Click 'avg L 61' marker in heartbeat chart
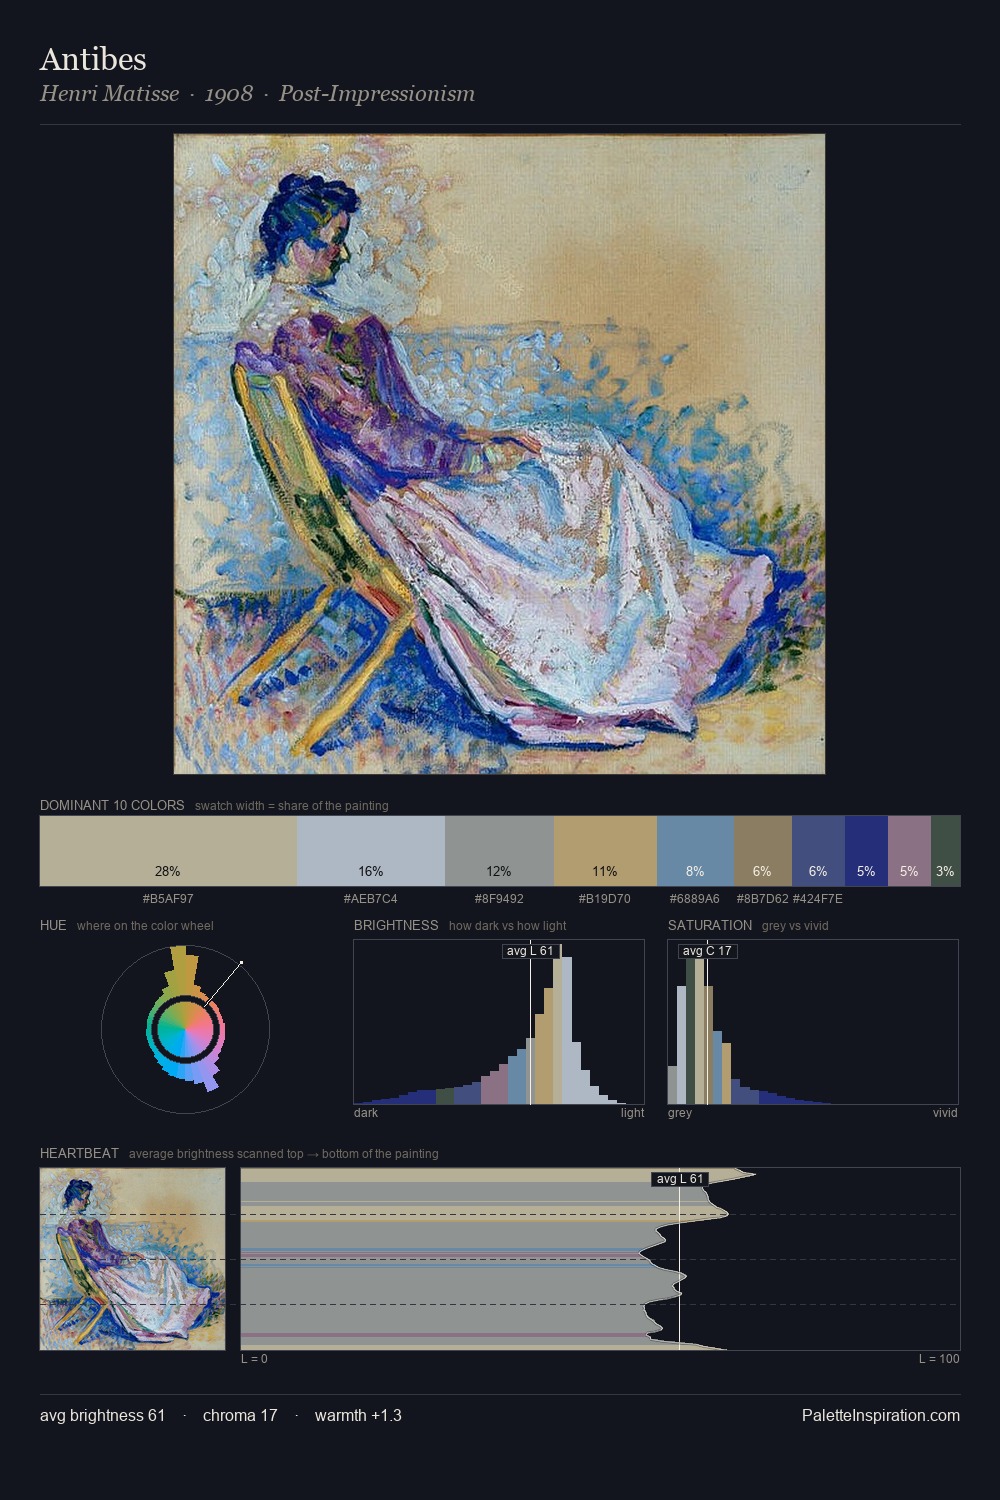 click(x=680, y=1179)
